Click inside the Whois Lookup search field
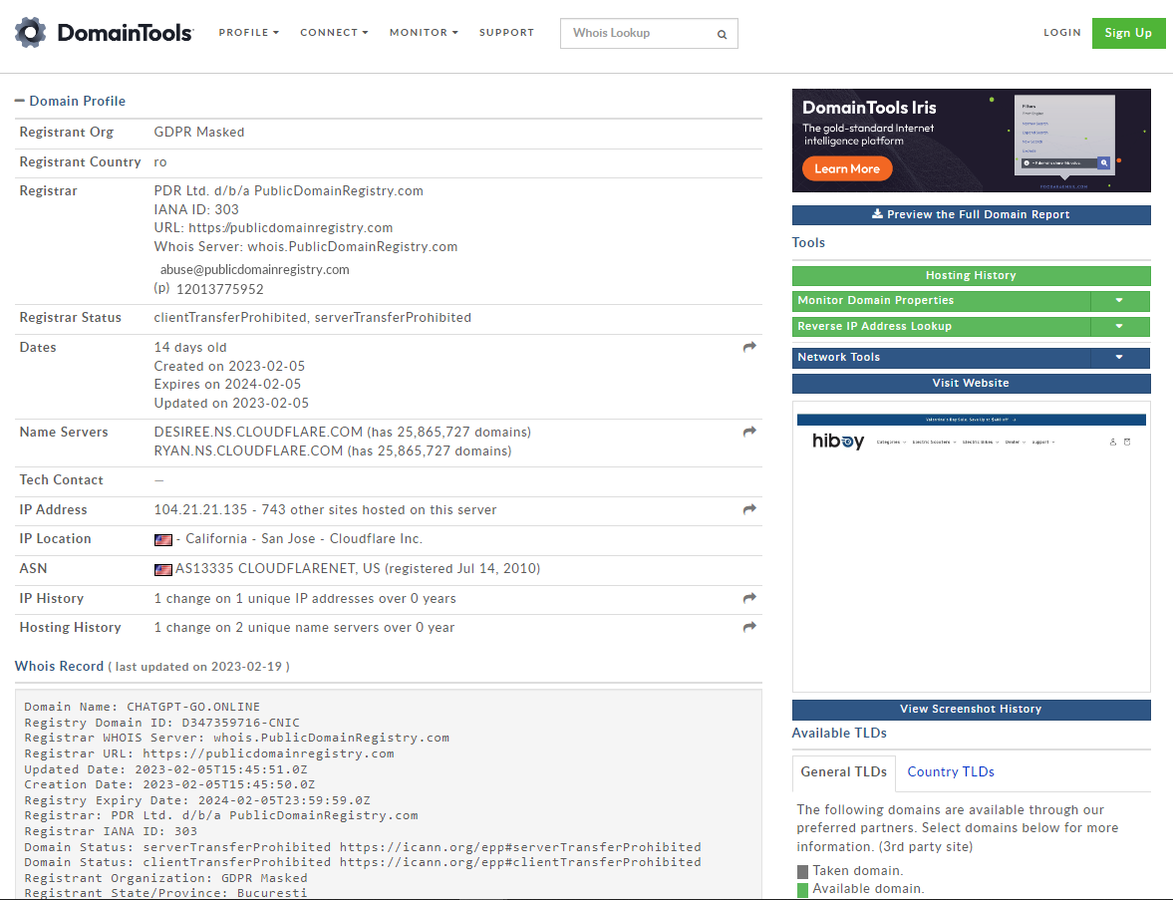1173x900 pixels. 638,33
